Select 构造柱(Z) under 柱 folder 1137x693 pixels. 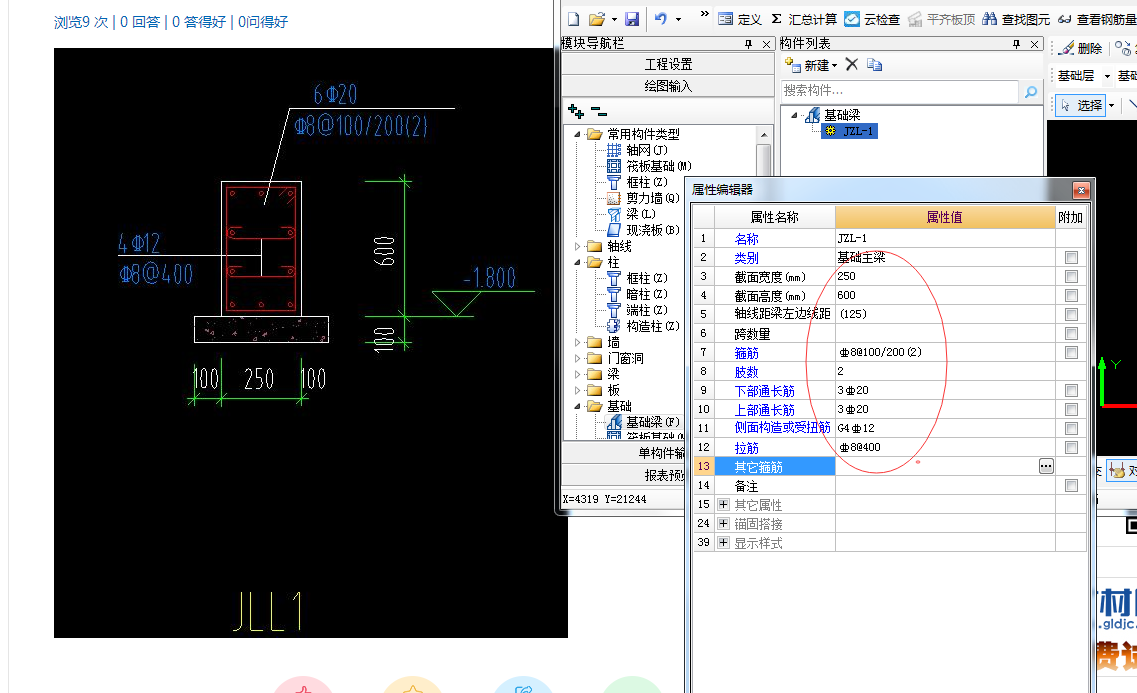tap(643, 325)
